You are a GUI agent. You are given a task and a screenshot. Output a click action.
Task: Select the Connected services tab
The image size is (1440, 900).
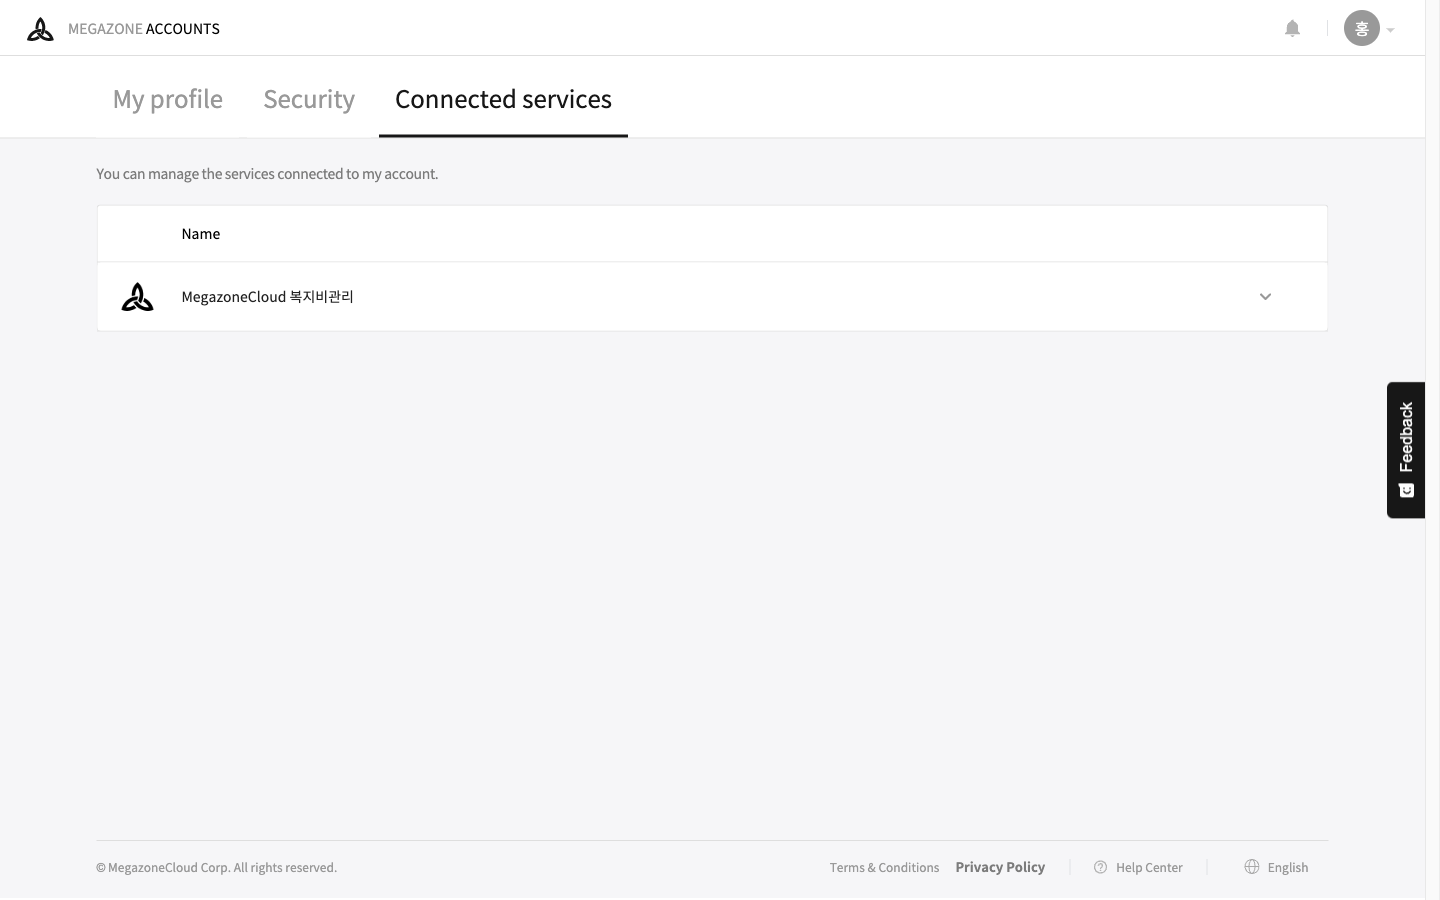[x=503, y=99]
